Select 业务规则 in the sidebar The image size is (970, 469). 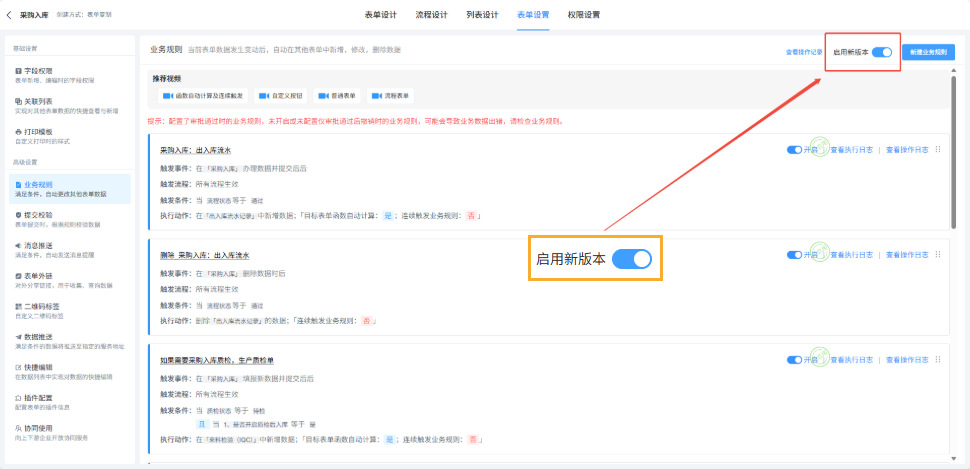click(x=70, y=189)
